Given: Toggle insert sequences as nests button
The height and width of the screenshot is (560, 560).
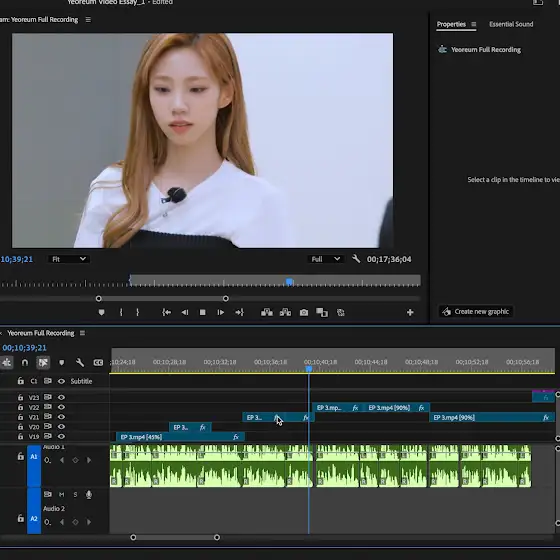Looking at the screenshot, I should 6,363.
